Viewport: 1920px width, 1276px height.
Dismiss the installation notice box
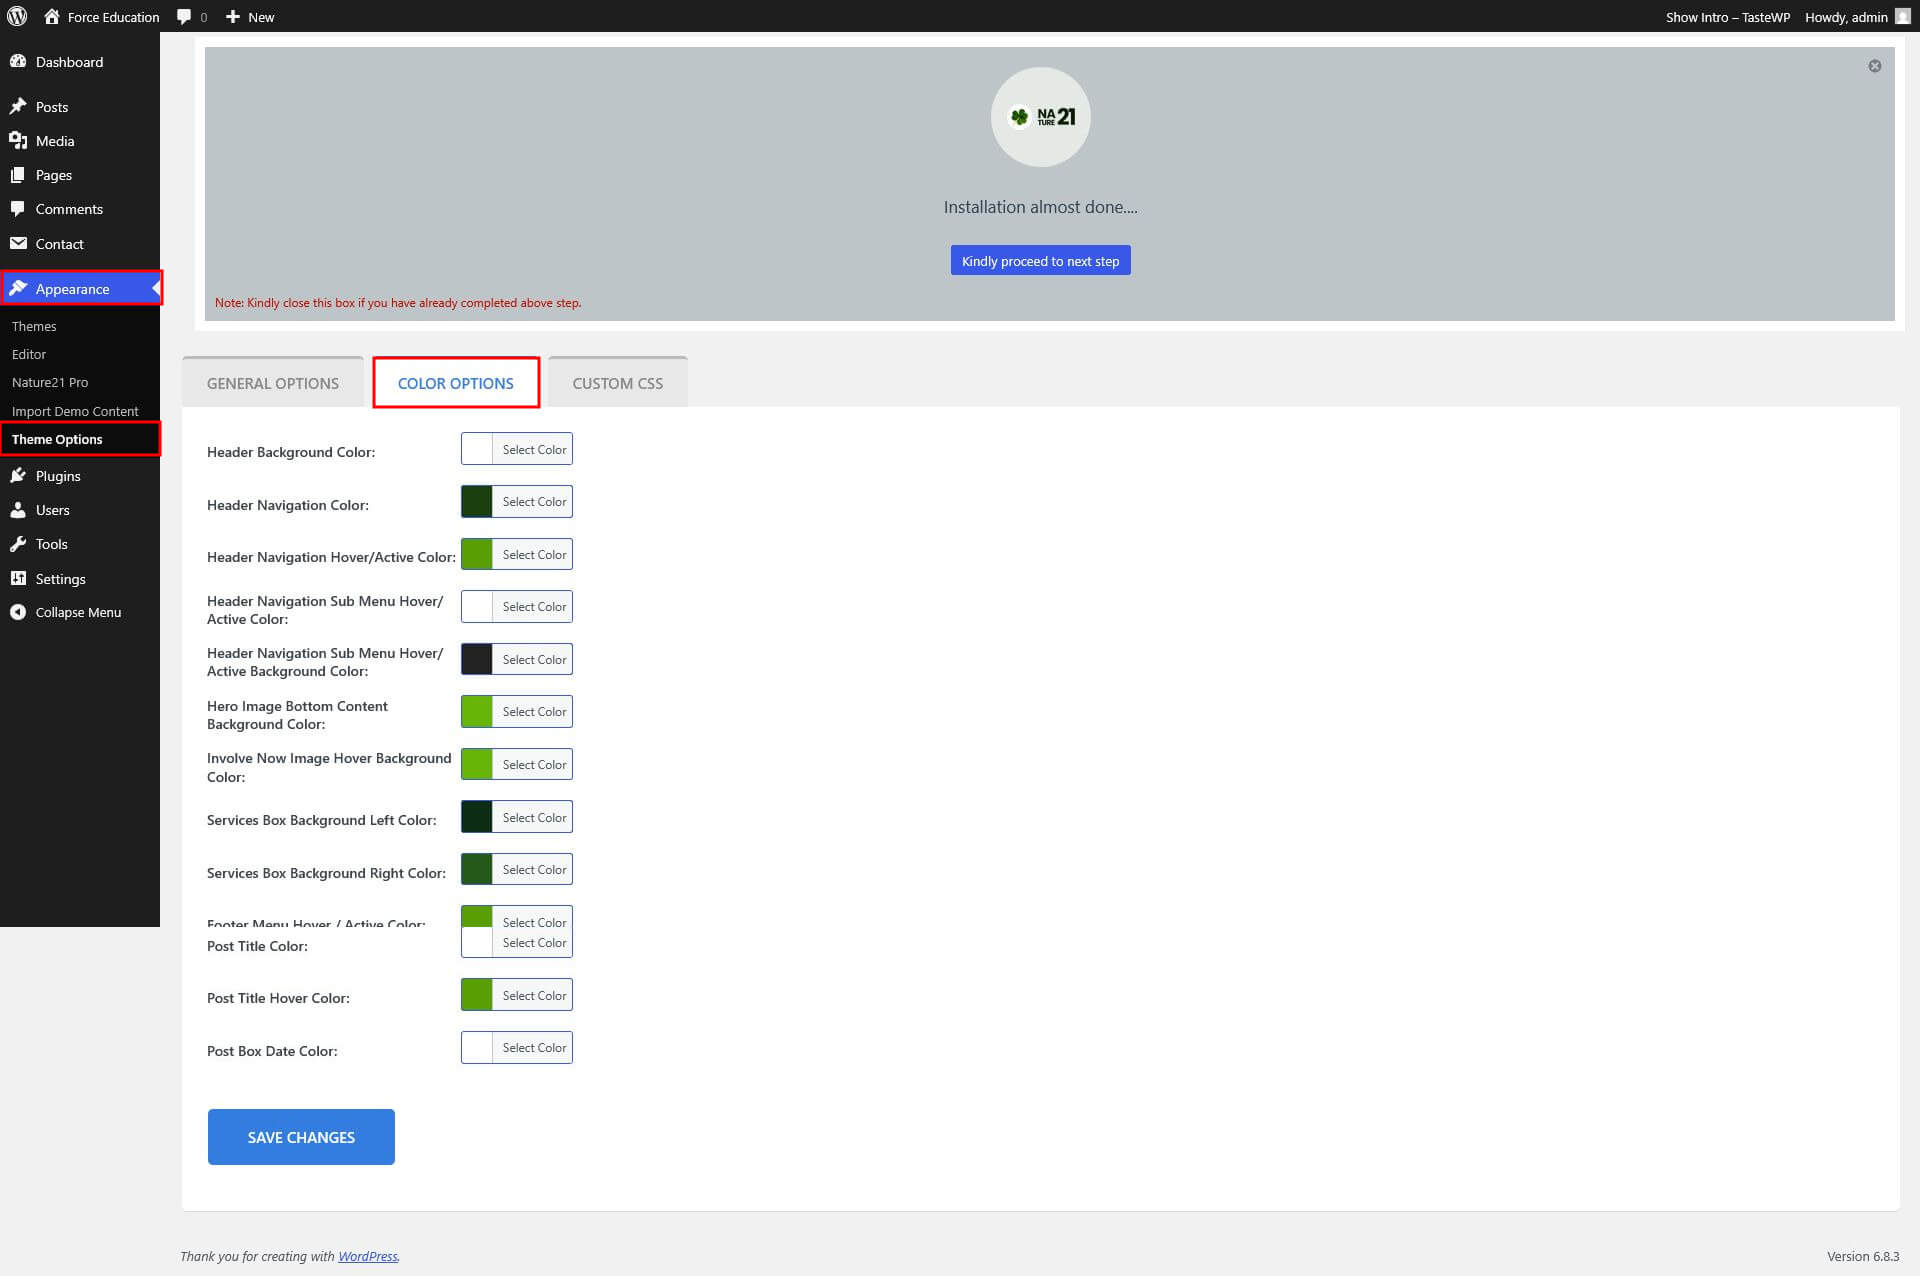(1875, 66)
